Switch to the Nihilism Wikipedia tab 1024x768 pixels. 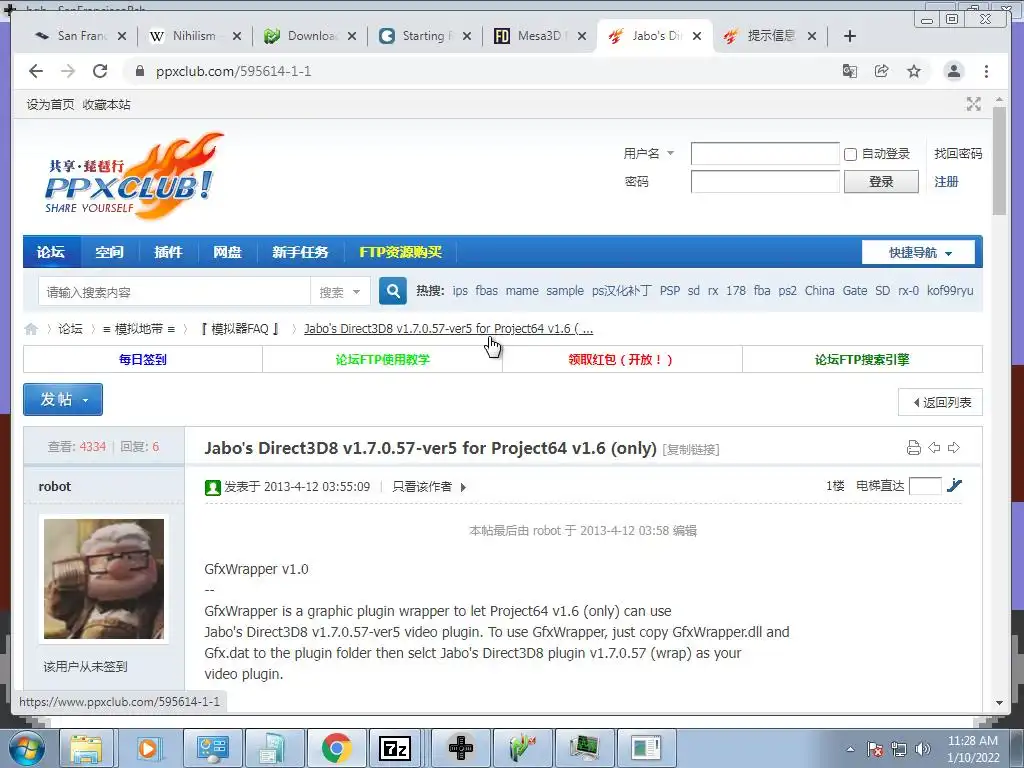point(193,36)
